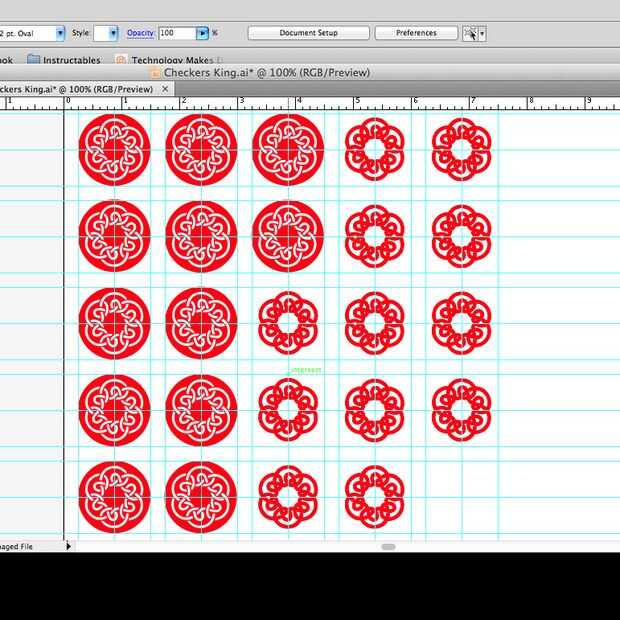The height and width of the screenshot is (620, 620).
Task: Click the Opacity value field showing 100
Action: coord(177,33)
